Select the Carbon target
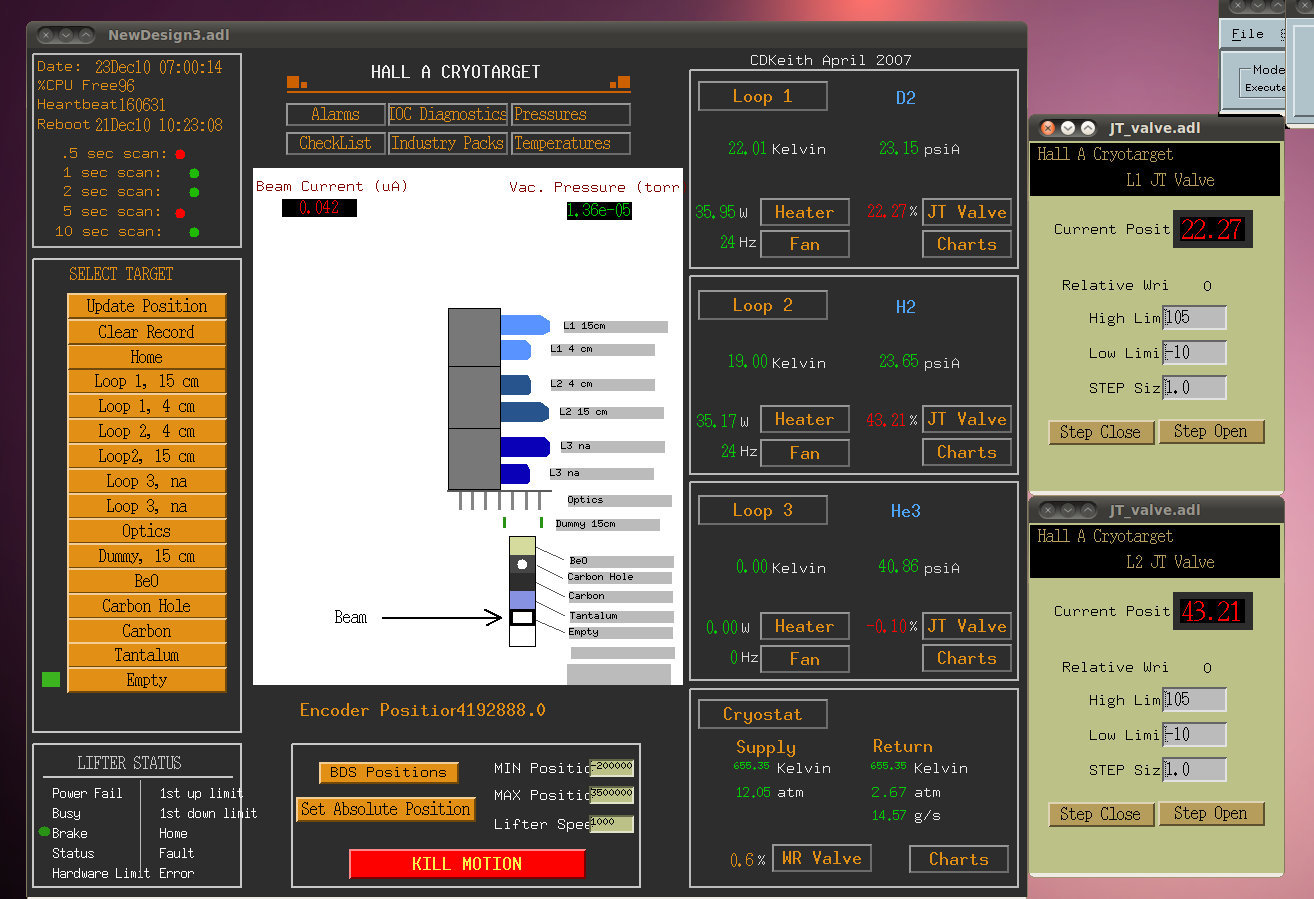 (x=147, y=631)
